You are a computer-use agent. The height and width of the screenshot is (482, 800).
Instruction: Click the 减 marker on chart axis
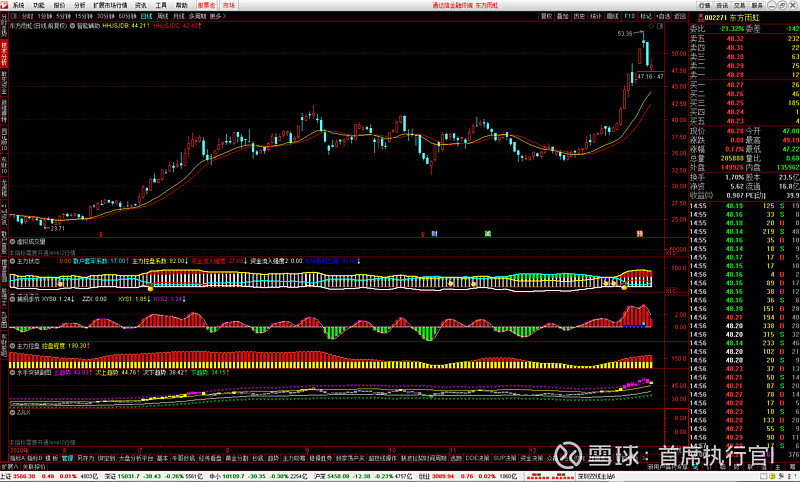pyautogui.click(x=488, y=234)
